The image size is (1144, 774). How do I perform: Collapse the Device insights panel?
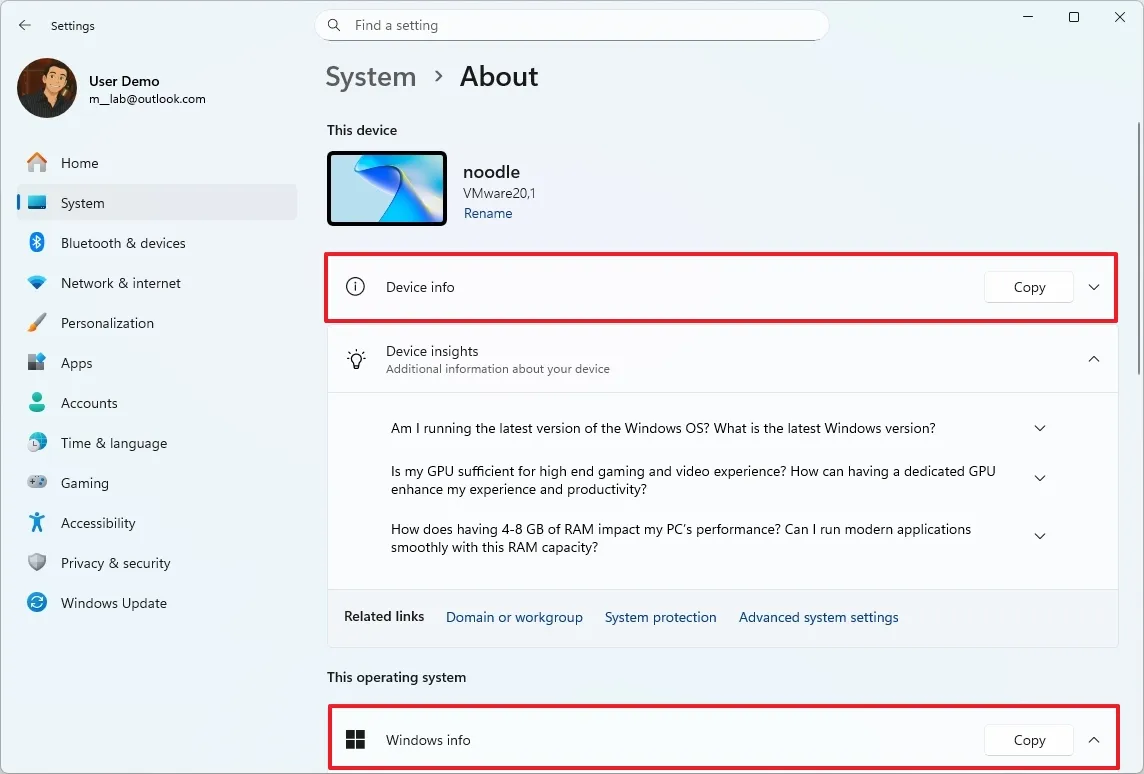1093,359
